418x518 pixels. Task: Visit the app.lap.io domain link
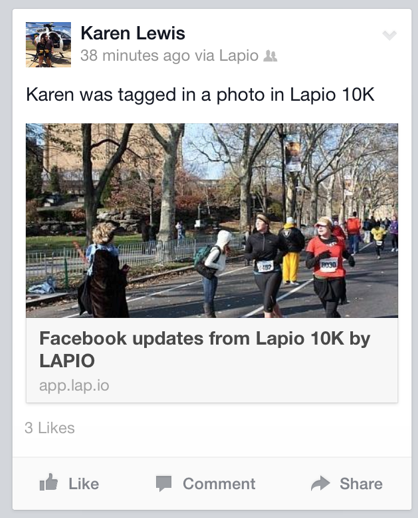[74, 386]
